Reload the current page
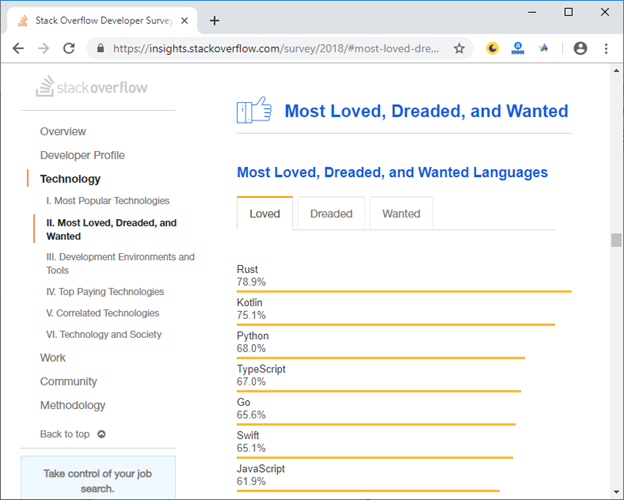Viewport: 624px width, 500px height. [69, 49]
